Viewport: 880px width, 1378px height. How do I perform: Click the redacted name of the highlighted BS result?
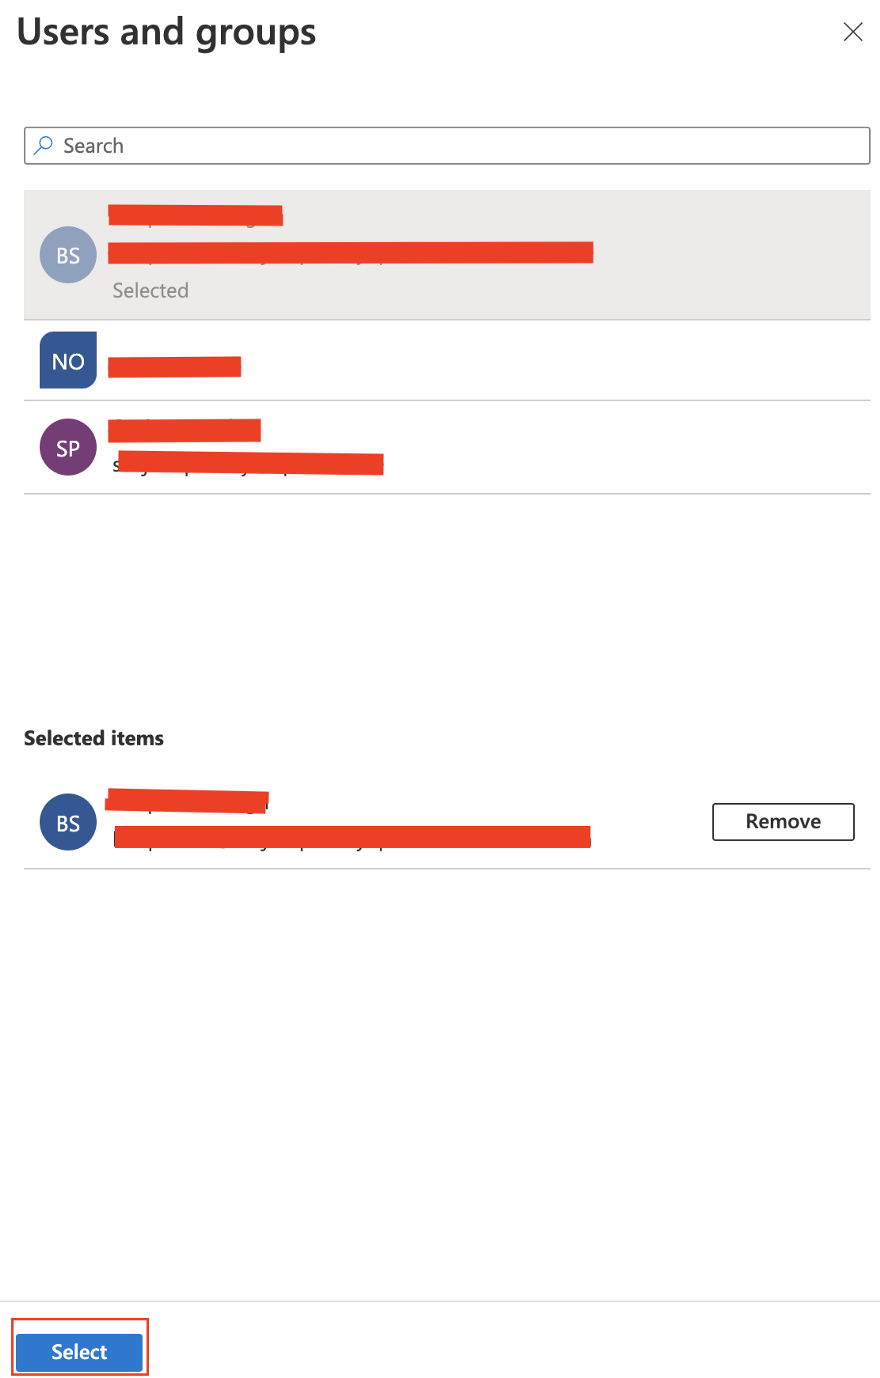click(x=195, y=215)
